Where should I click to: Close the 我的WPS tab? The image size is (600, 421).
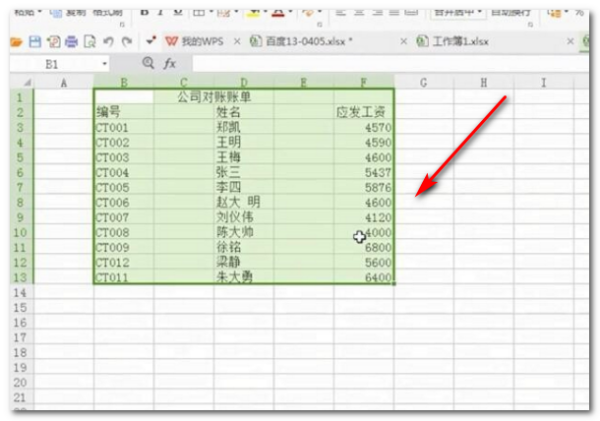point(237,41)
